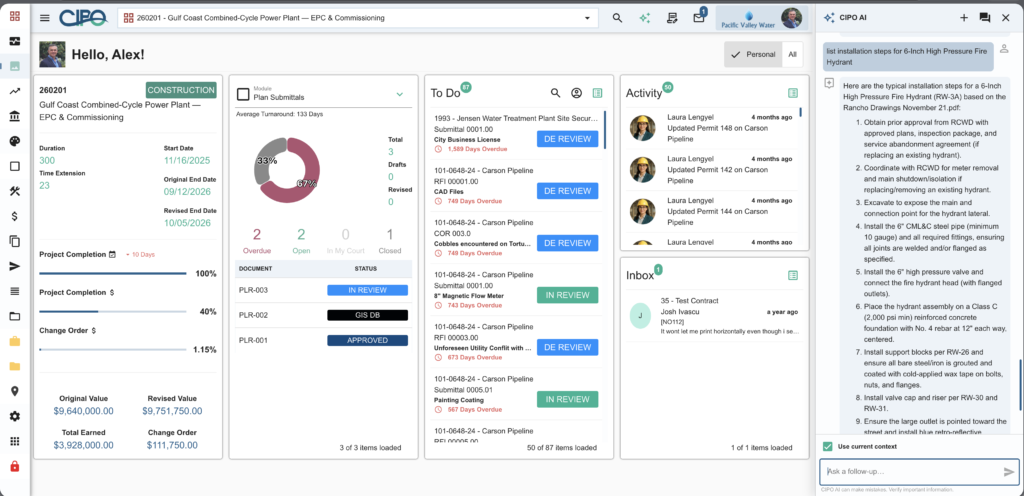Click the Project Completion 100% progress bar

pyautogui.click(x=112, y=273)
